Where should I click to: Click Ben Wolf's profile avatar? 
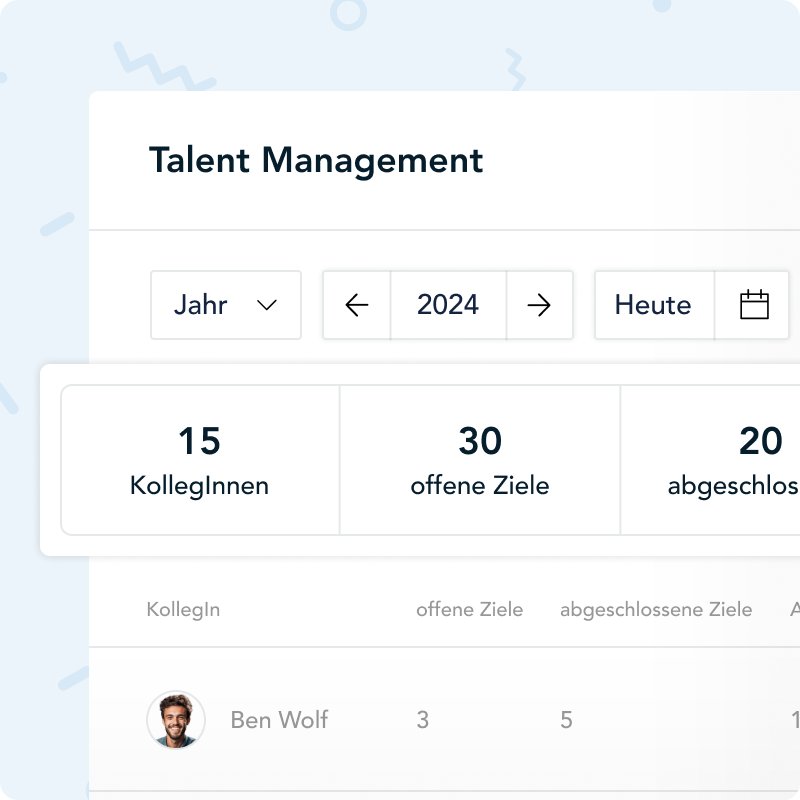[x=176, y=720]
